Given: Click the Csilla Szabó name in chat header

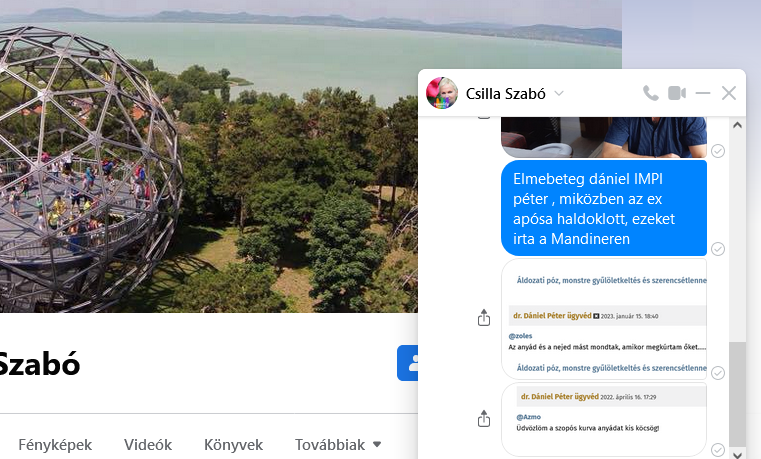Looking at the screenshot, I should [505, 93].
